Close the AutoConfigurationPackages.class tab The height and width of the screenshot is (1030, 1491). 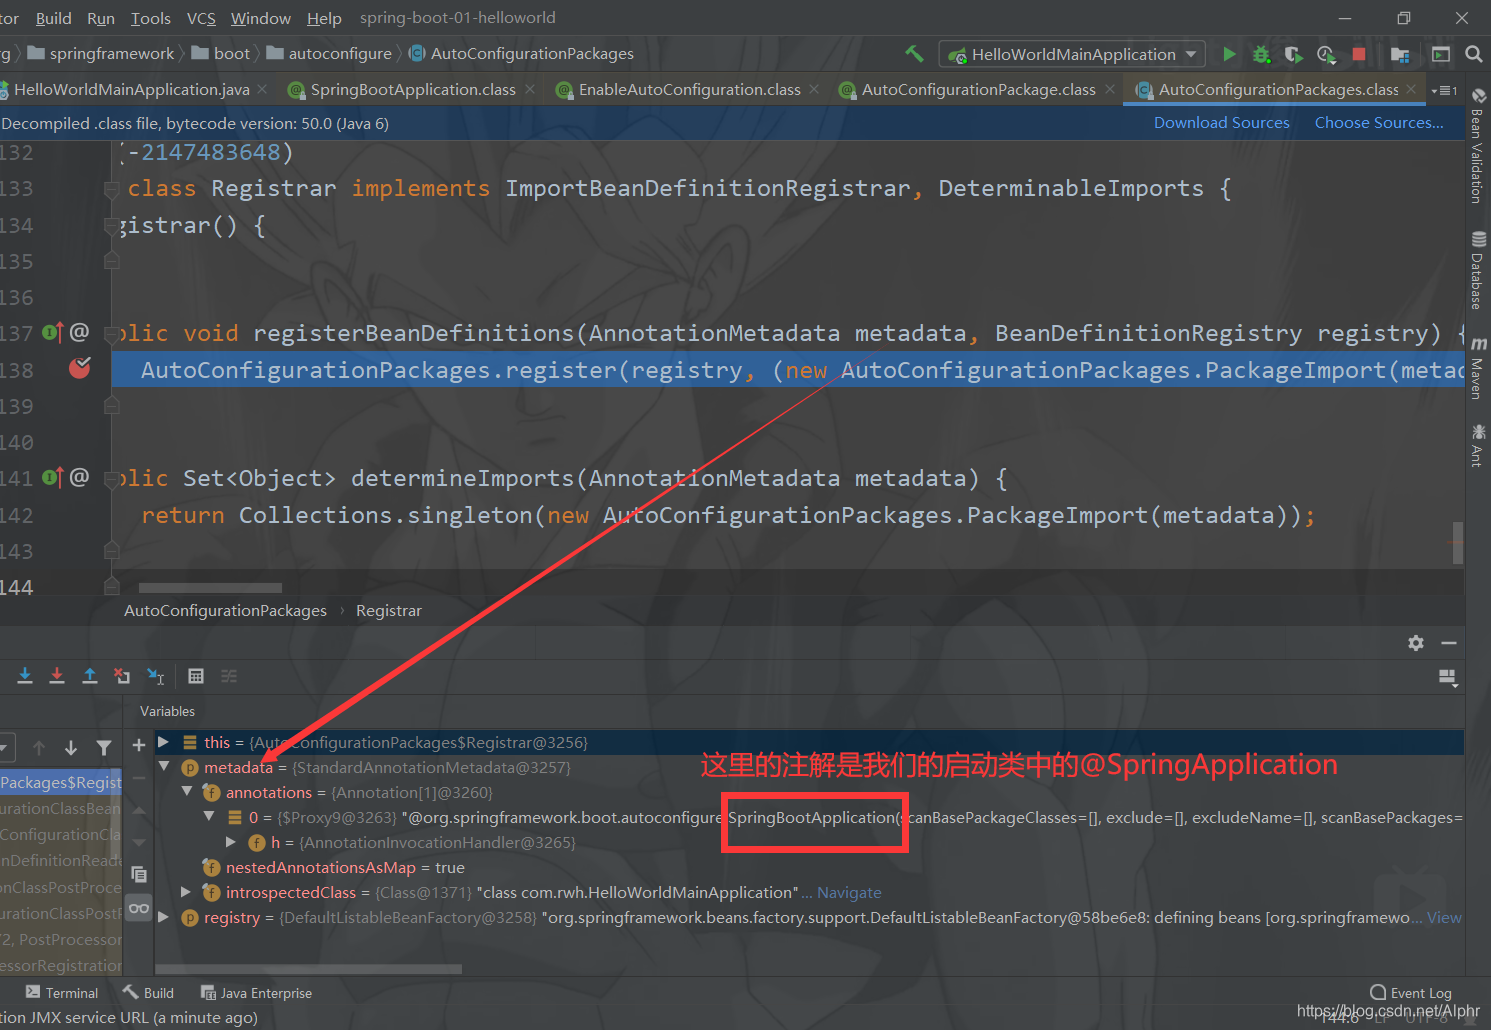click(1411, 89)
